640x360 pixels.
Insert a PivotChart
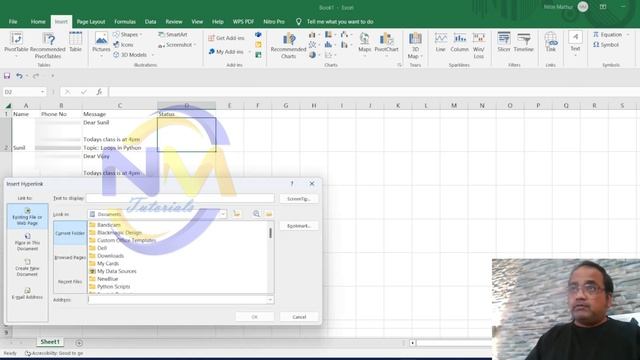coord(386,43)
